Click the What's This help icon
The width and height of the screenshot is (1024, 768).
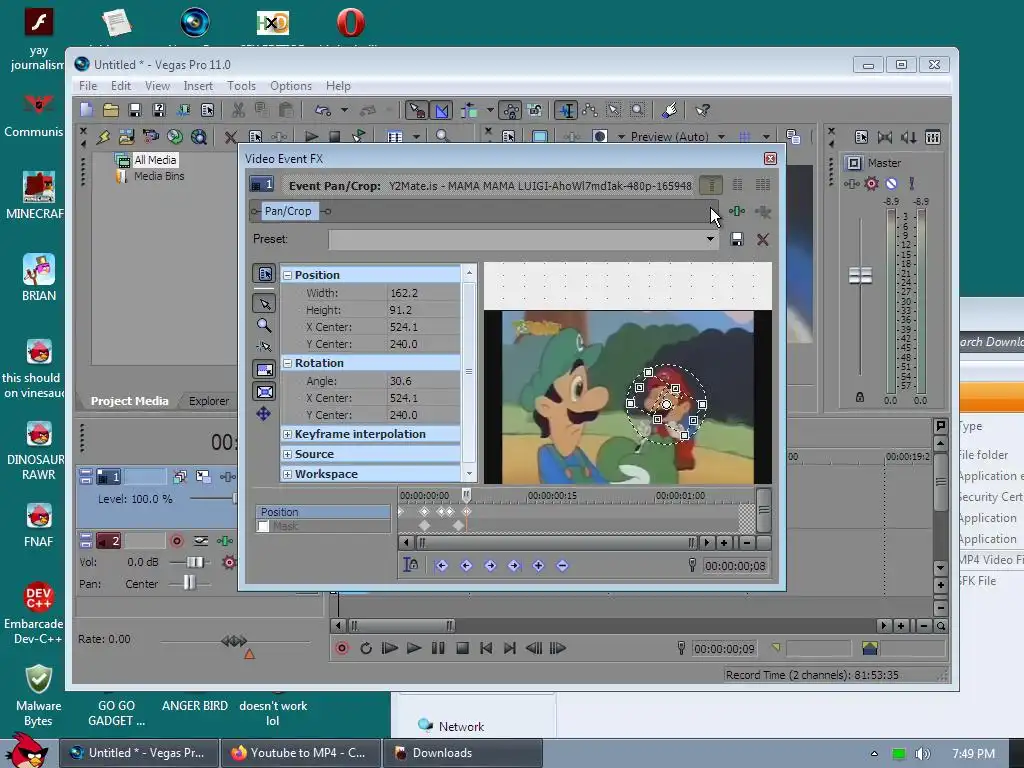coord(703,110)
